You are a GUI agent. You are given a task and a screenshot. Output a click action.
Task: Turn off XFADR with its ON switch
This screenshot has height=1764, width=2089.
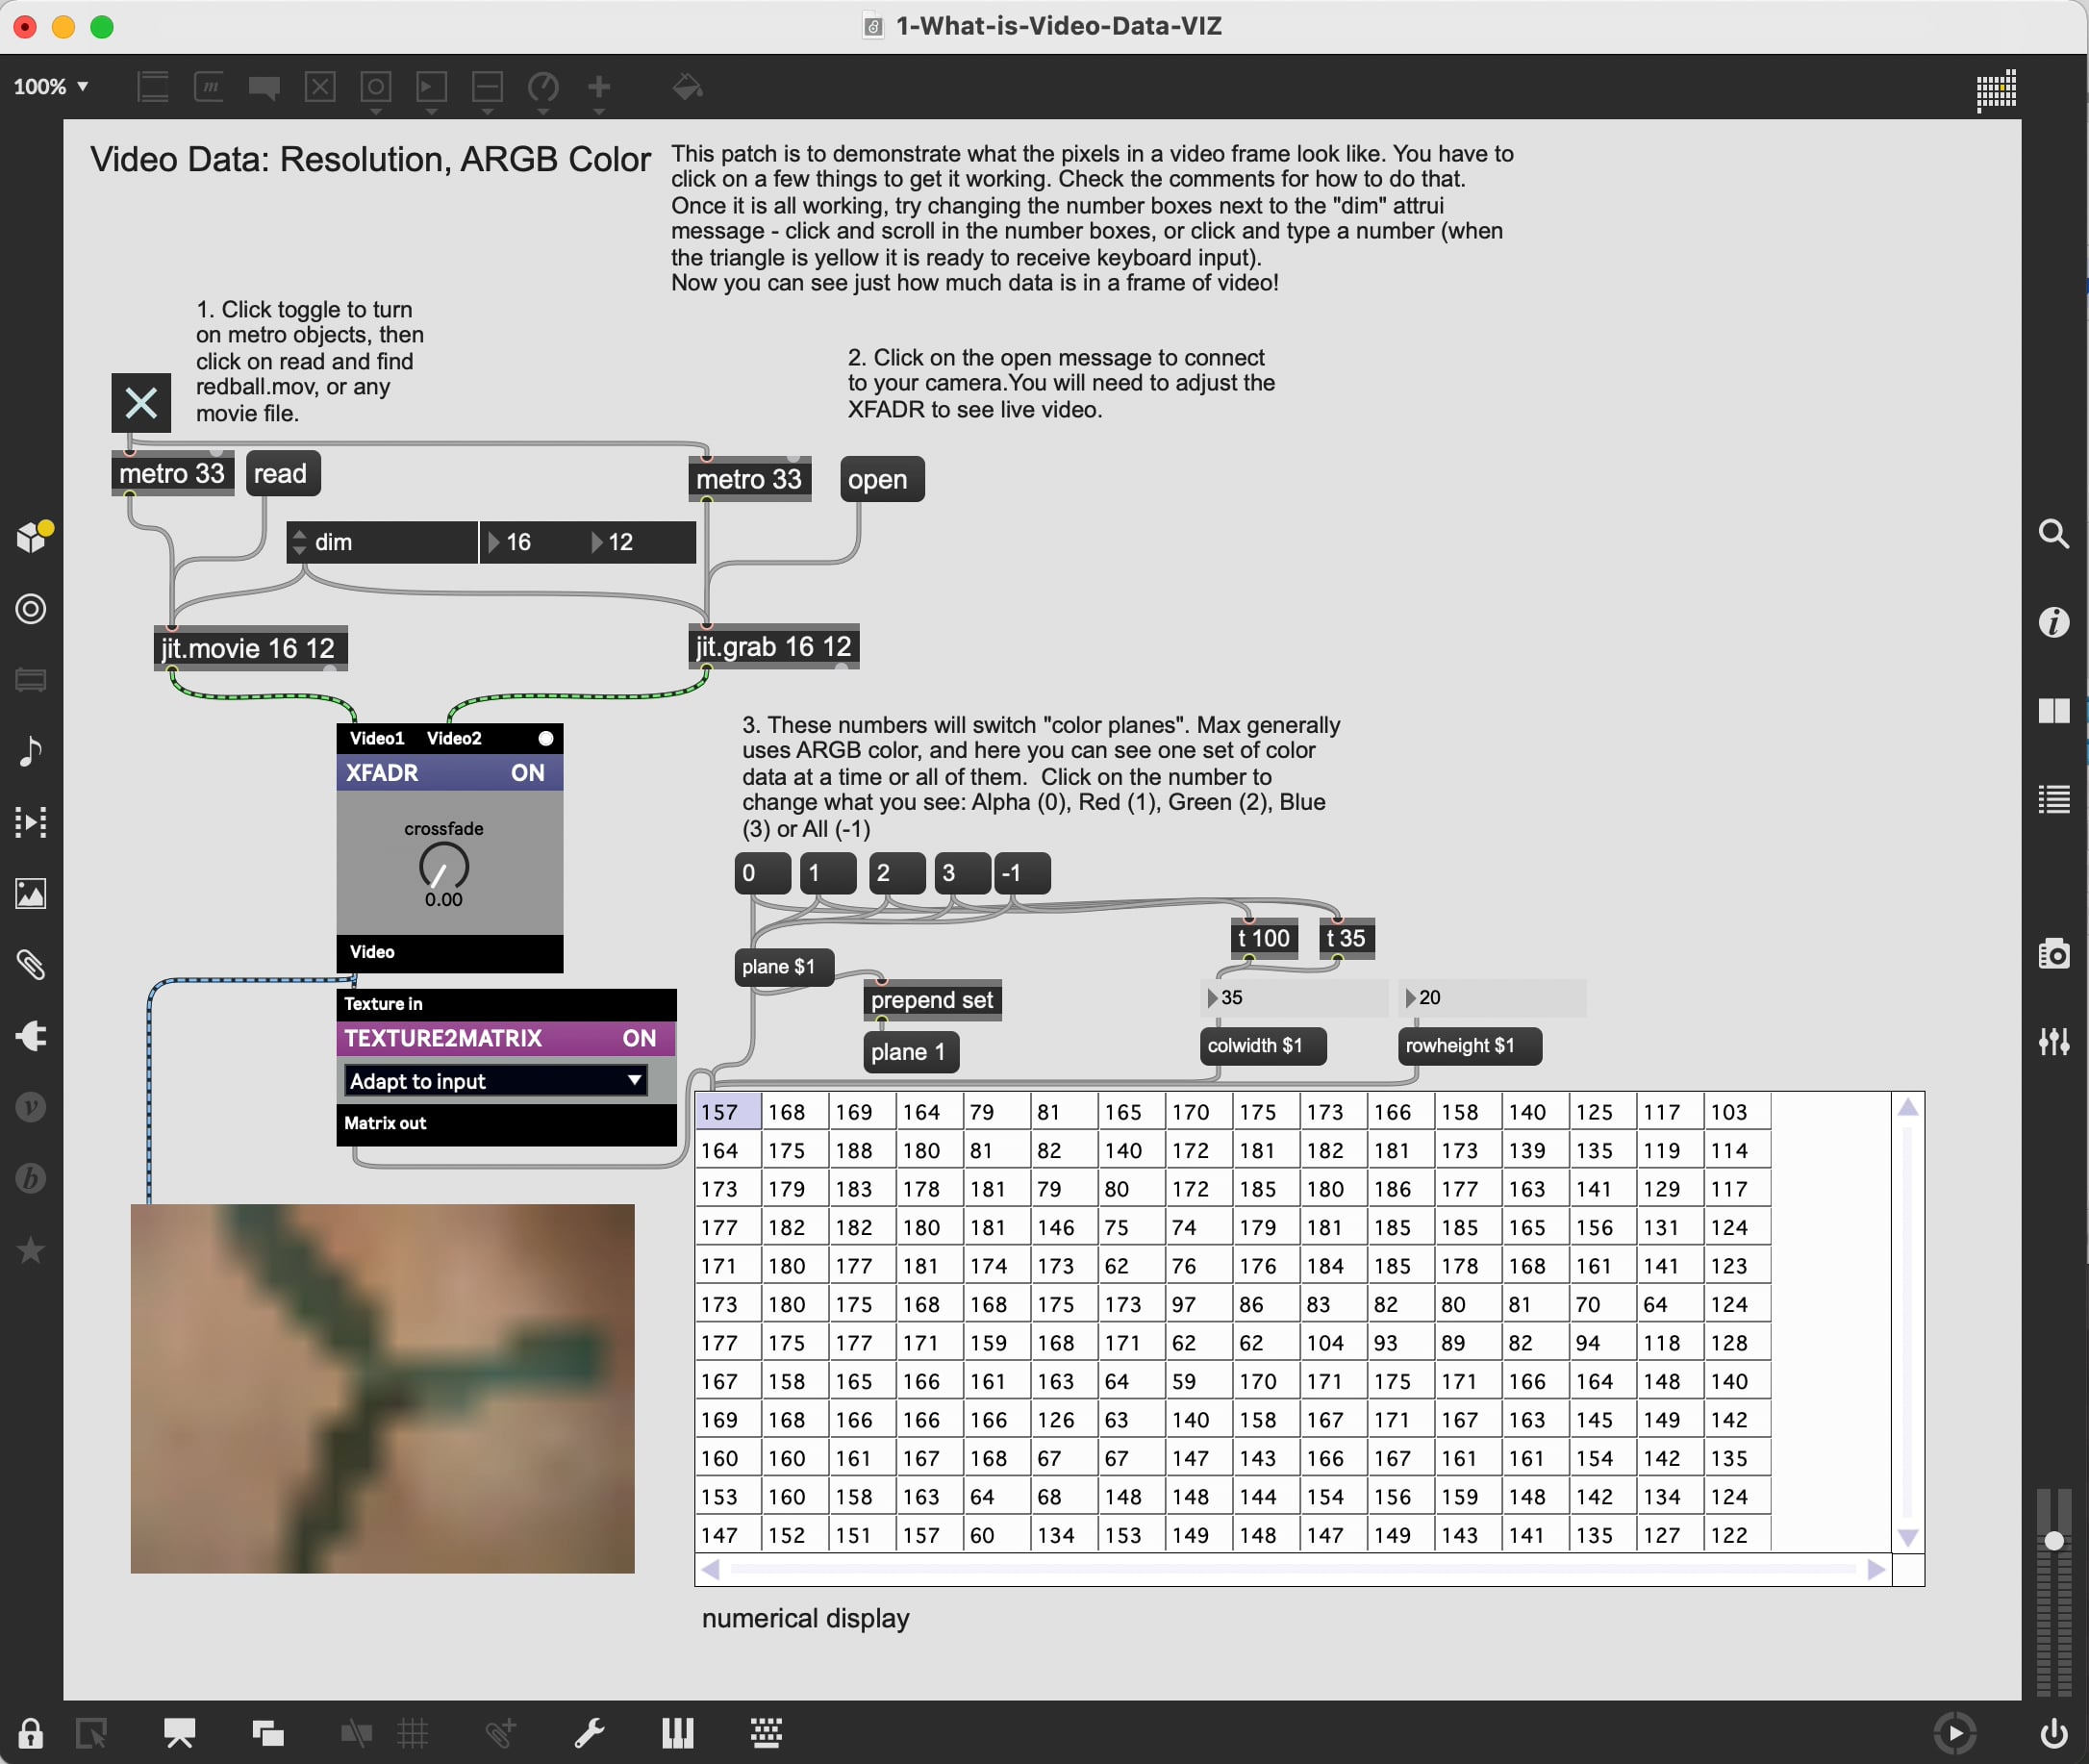pyautogui.click(x=527, y=772)
